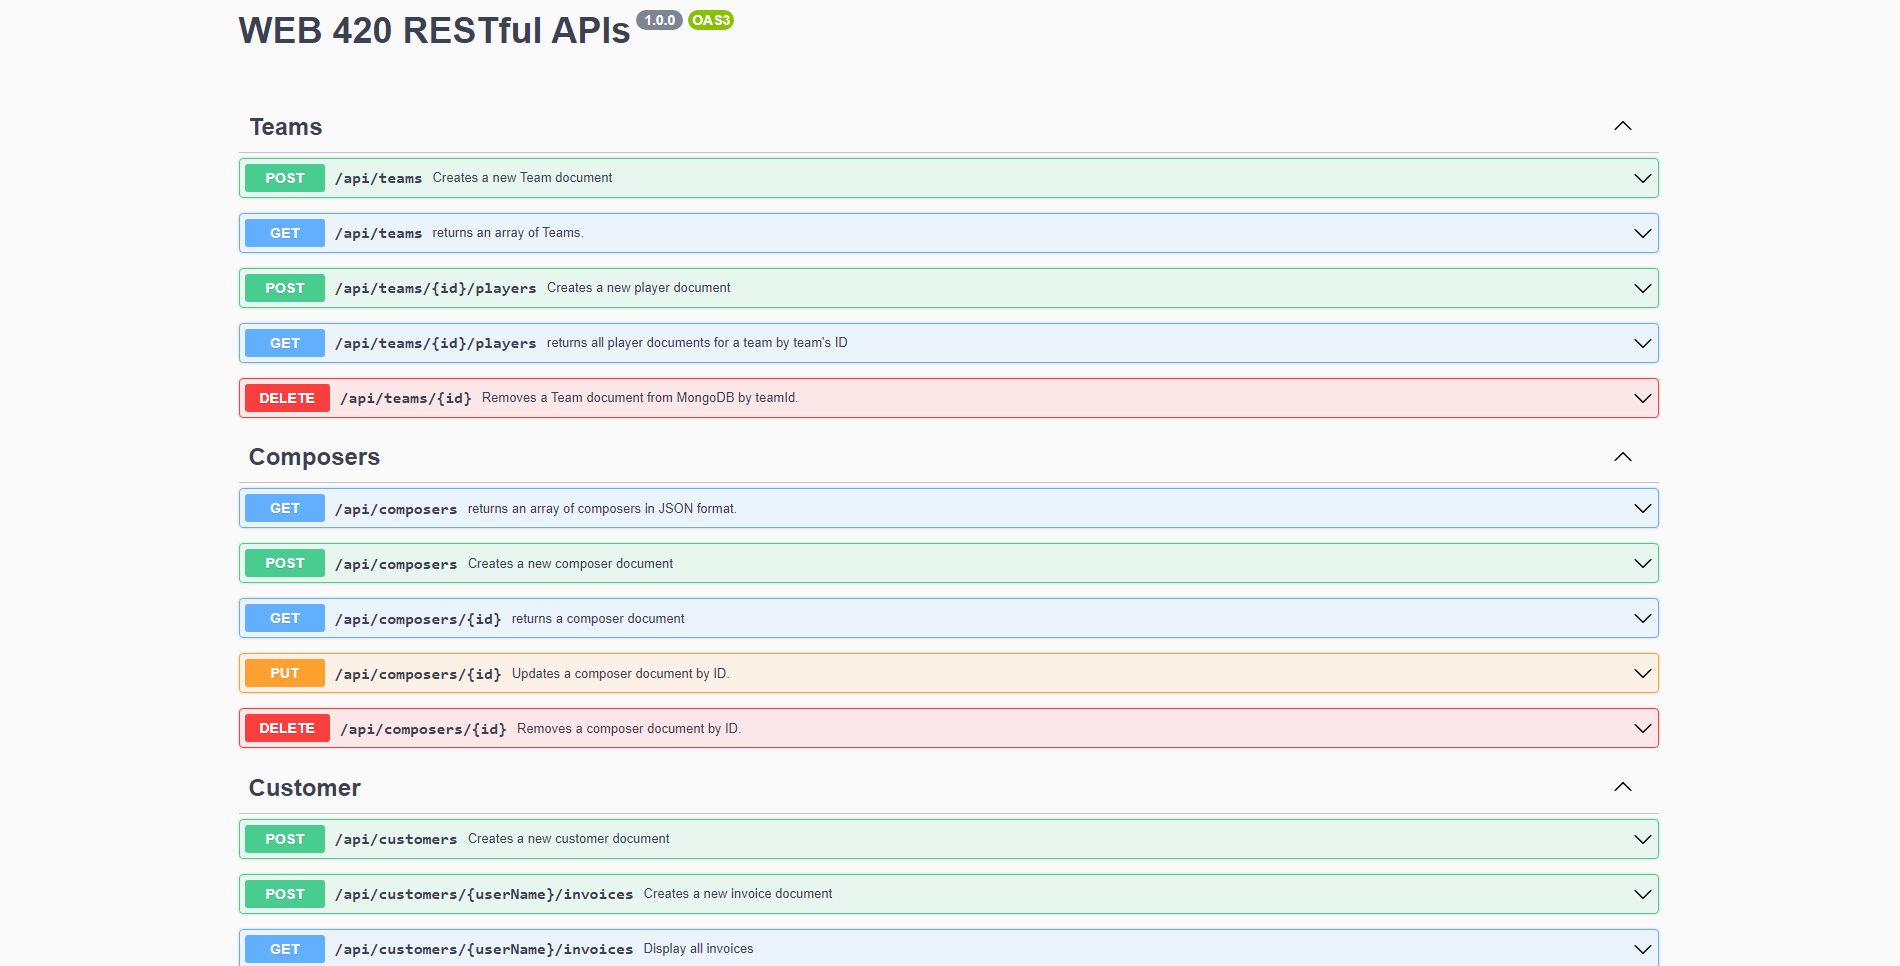Expand POST /api/customers row arrow
Viewport: 1900px width, 966px height.
pos(1642,839)
